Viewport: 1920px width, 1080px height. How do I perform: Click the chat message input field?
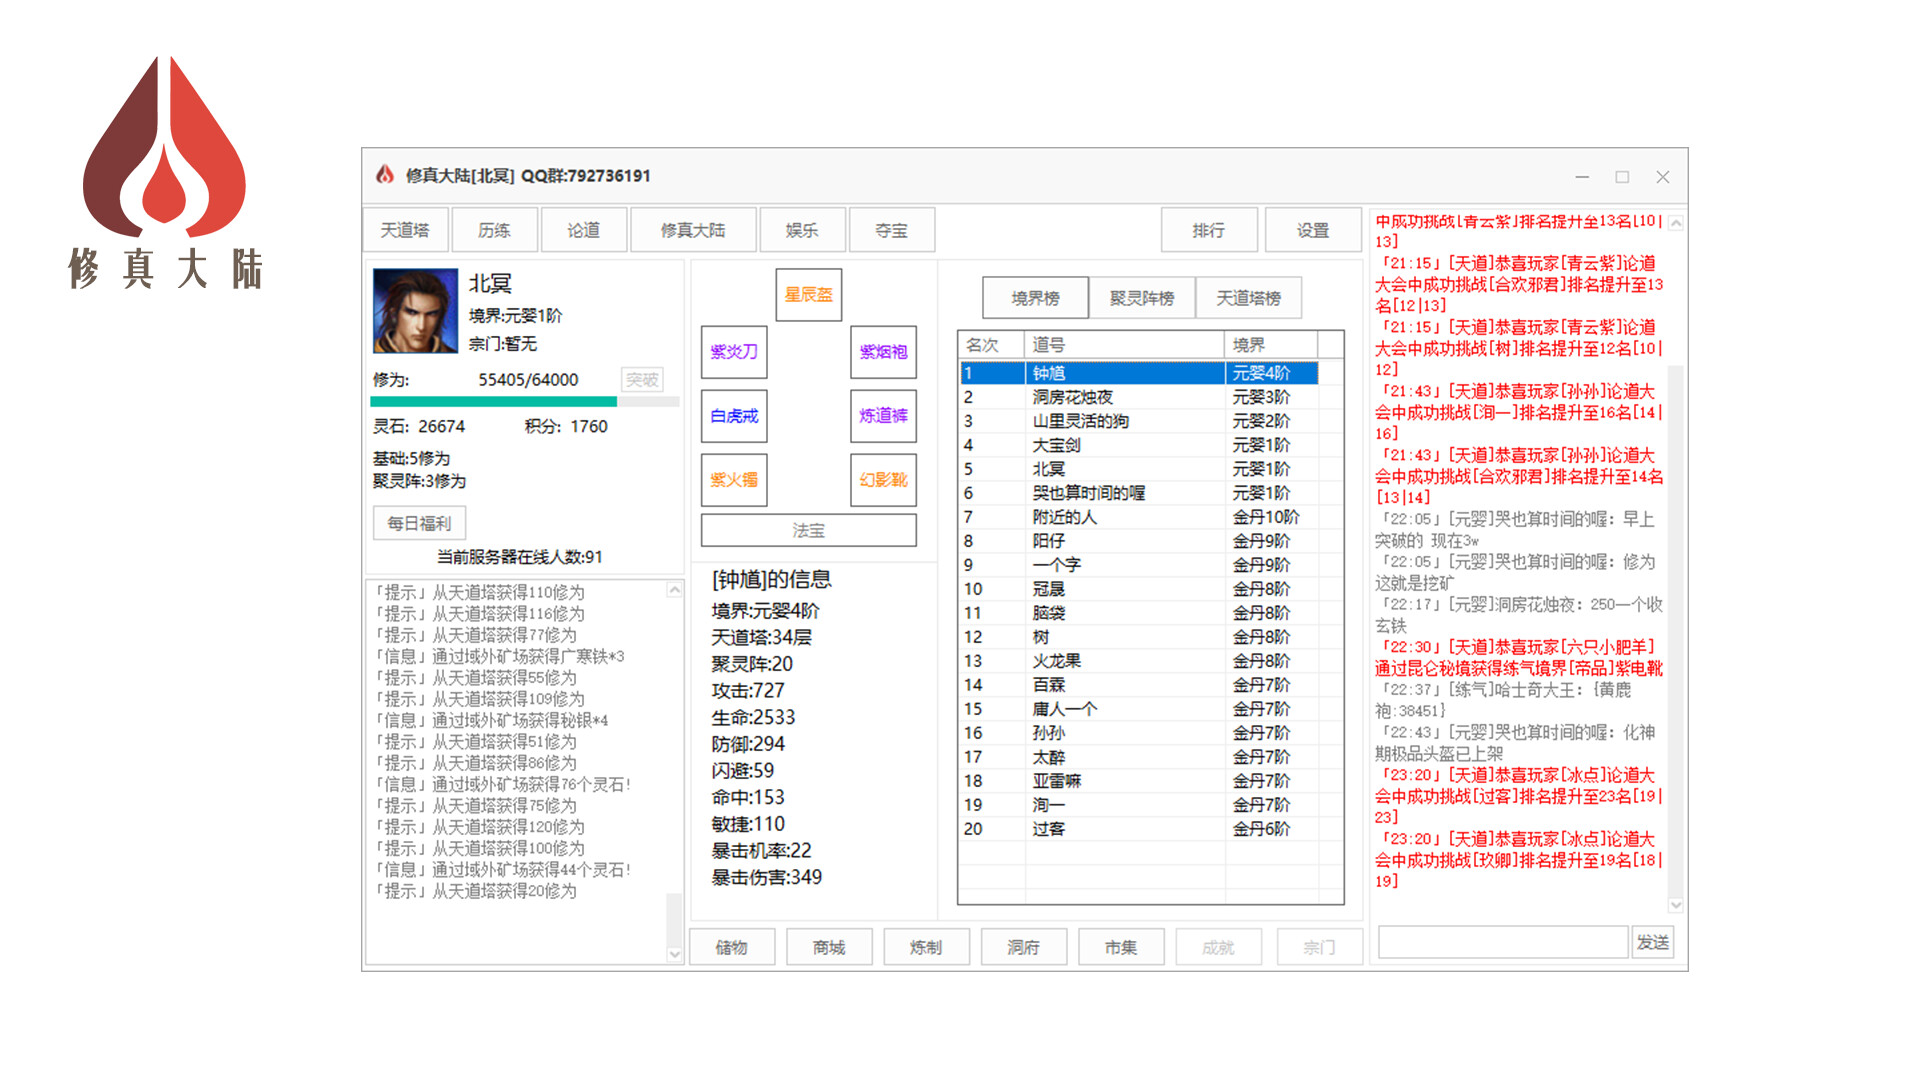[1502, 941]
